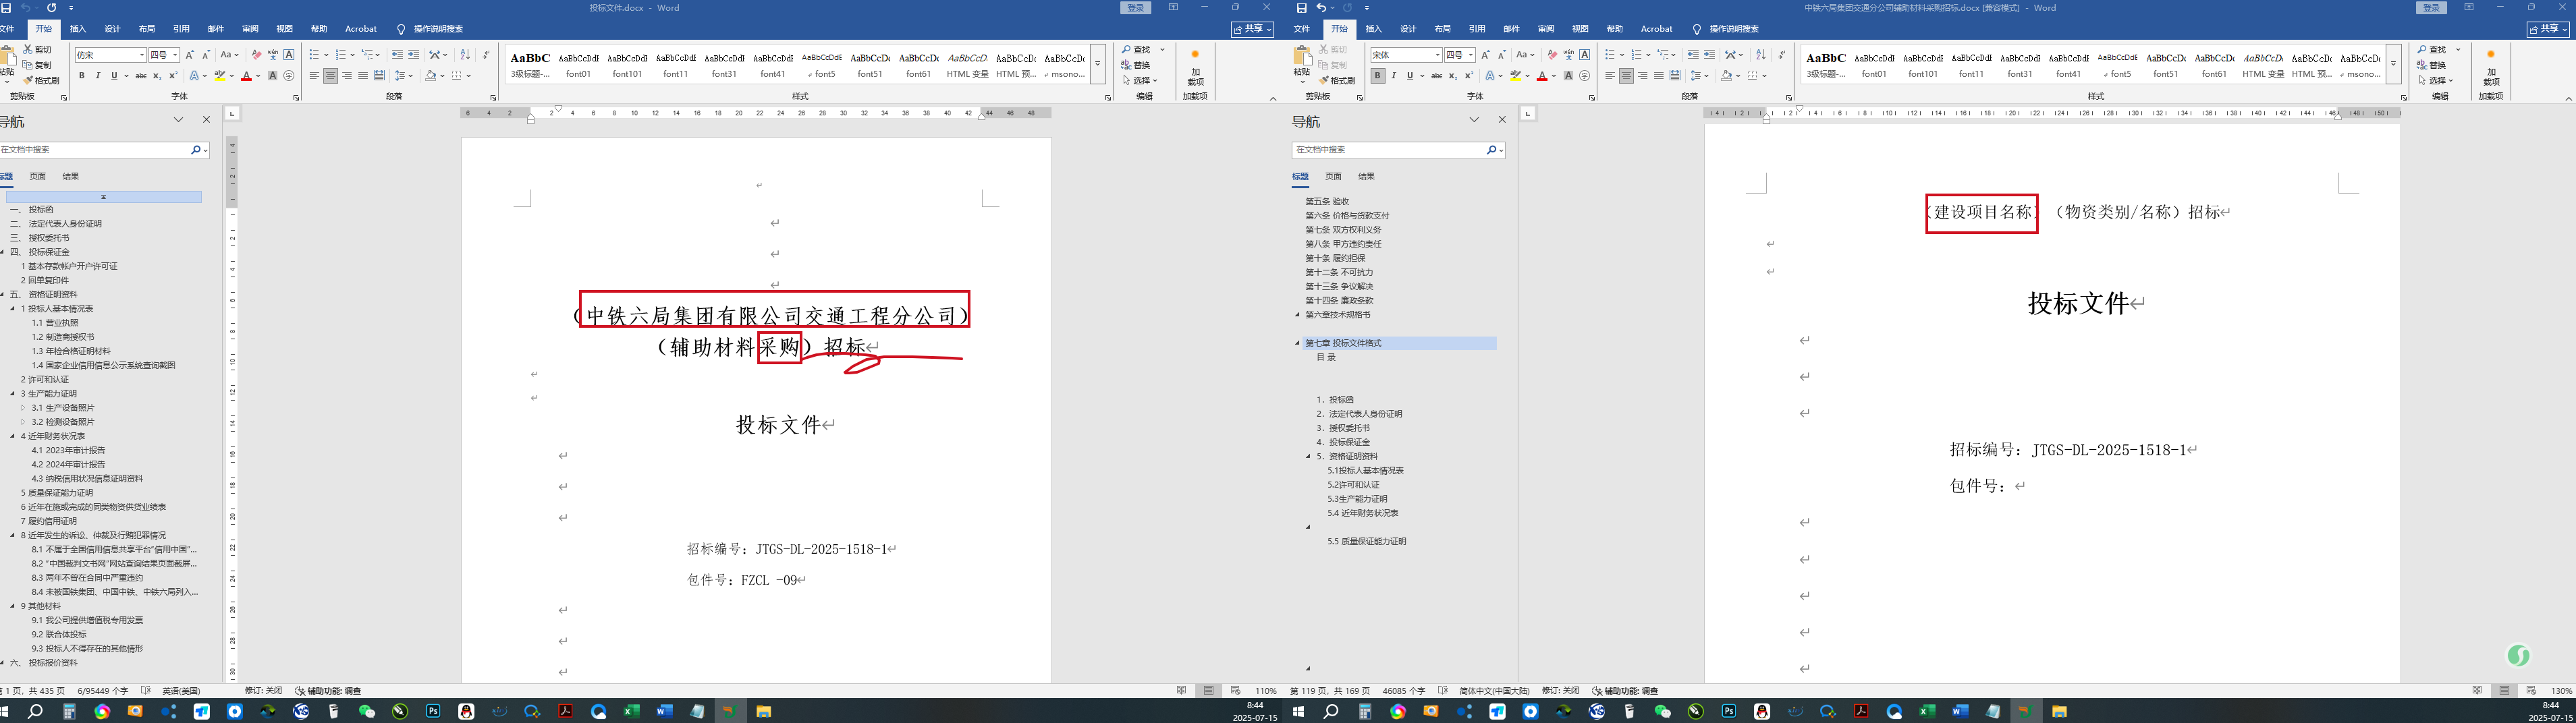Screen dimensions: 2576x723
Task: Toggle subscript in 投标文件.docx window
Action: pyautogui.click(x=157, y=76)
